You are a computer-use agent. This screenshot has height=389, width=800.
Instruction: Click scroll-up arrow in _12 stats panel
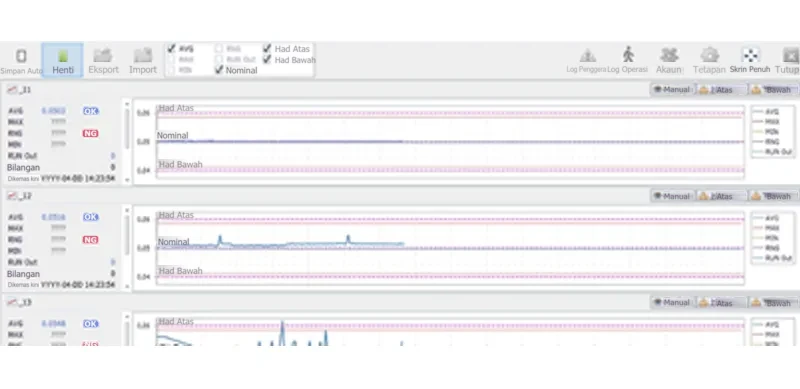point(128,210)
